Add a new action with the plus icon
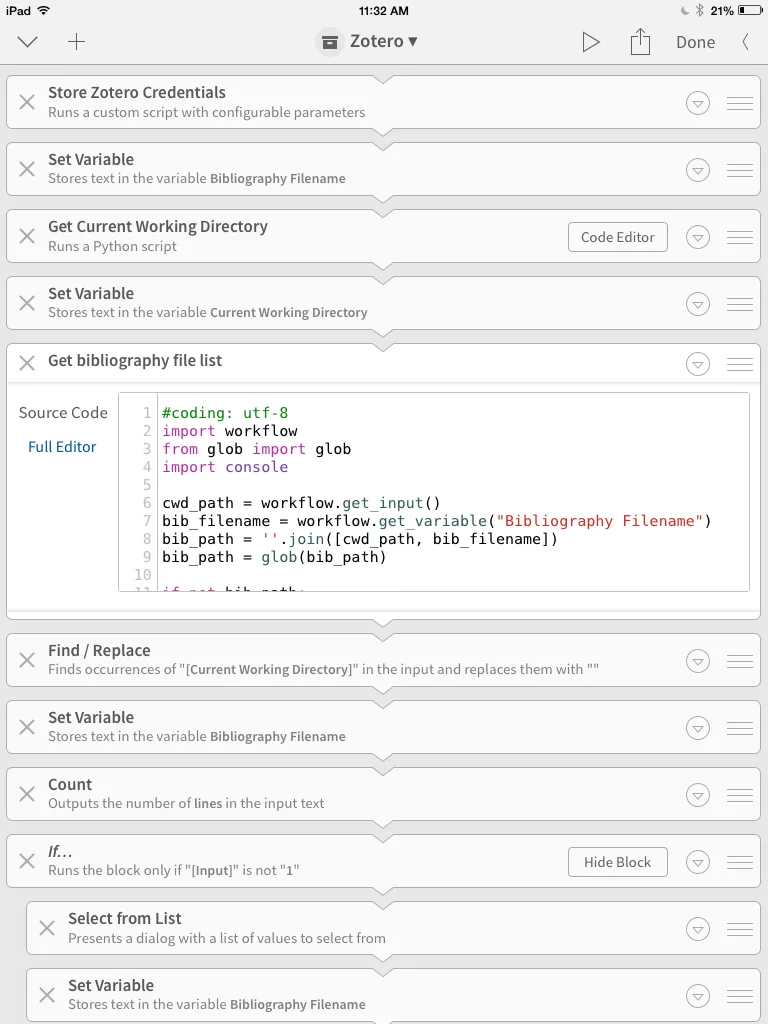The image size is (768, 1024). [x=76, y=42]
